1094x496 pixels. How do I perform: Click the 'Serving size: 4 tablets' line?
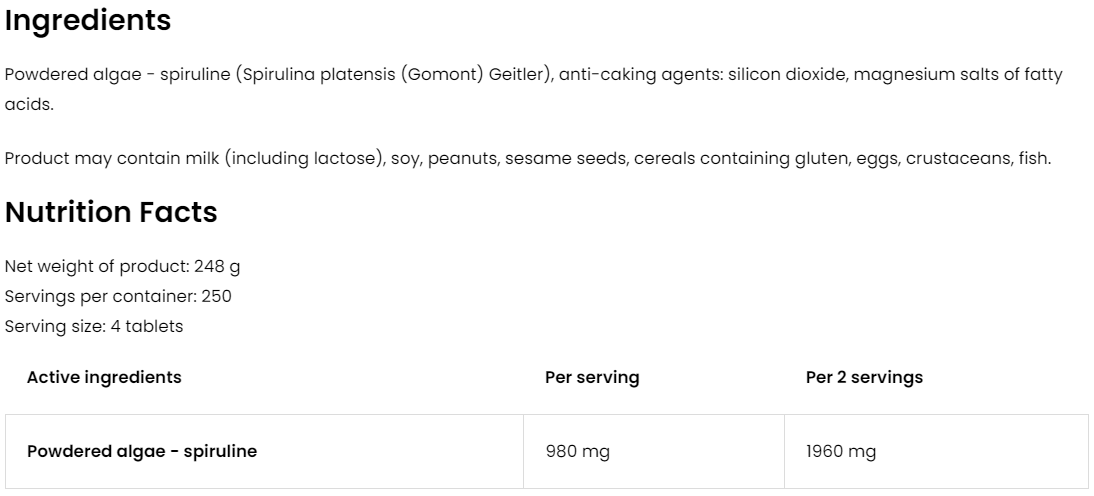coord(94,327)
